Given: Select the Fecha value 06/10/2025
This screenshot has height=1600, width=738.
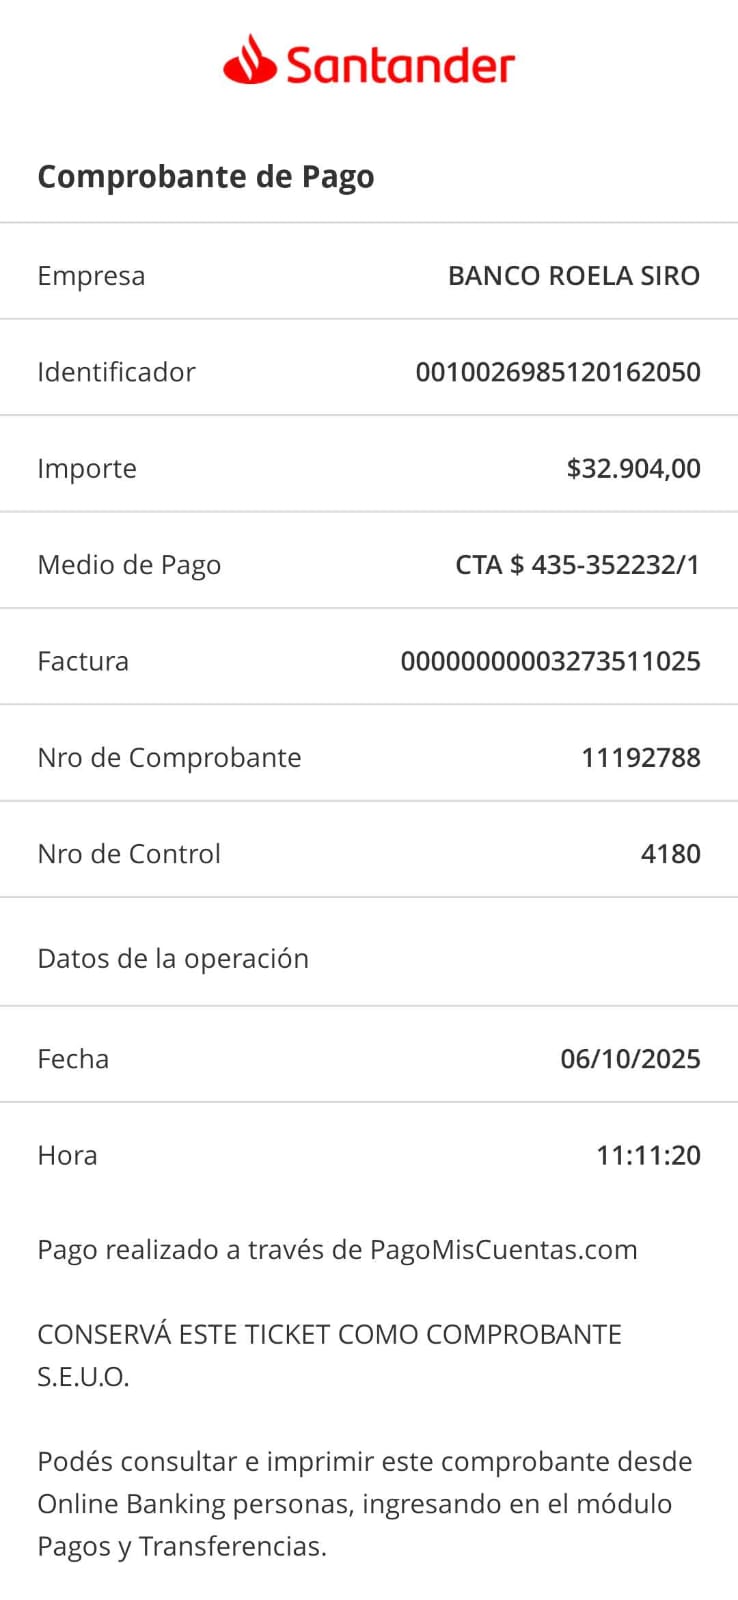Looking at the screenshot, I should [630, 1059].
